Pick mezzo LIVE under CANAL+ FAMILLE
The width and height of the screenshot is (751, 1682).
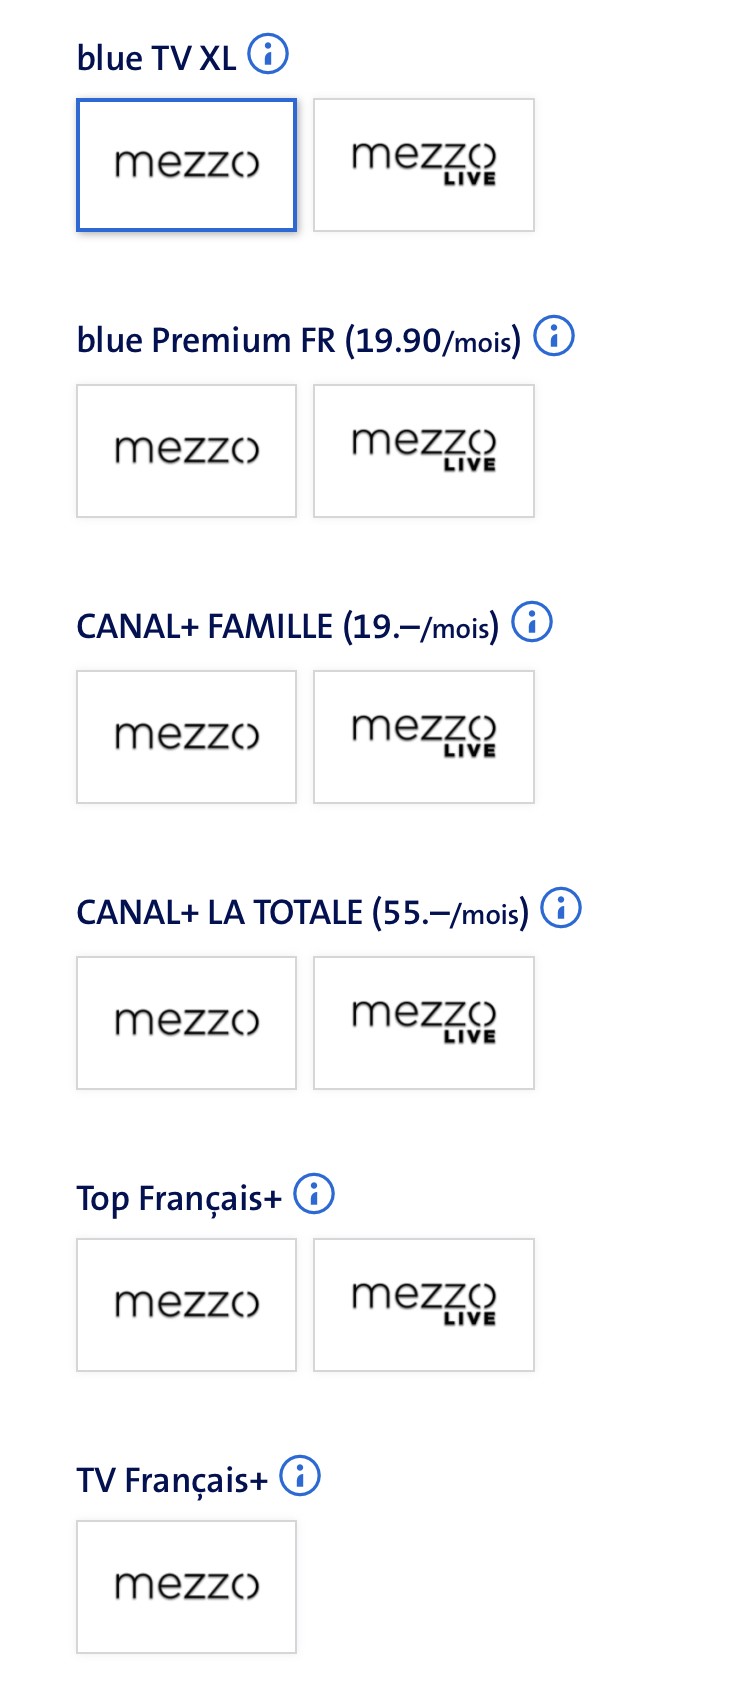(x=424, y=737)
